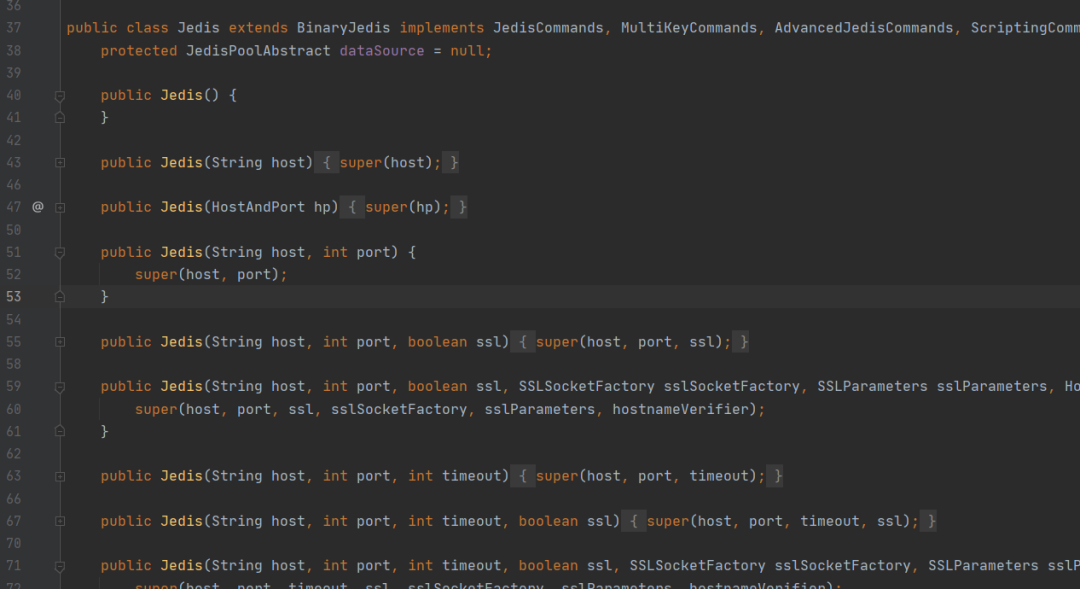Collapse the Jedis() constructor fold marker on line 40
1080x589 pixels.
click(x=60, y=96)
